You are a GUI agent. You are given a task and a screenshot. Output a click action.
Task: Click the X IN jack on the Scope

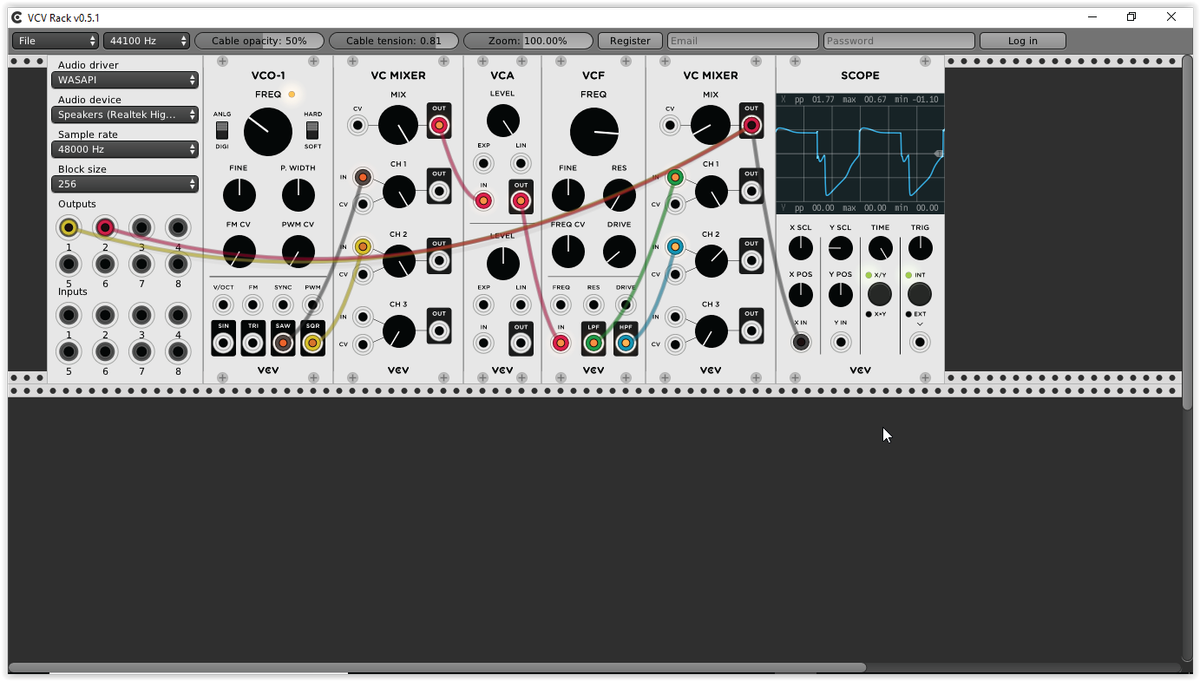(801, 341)
